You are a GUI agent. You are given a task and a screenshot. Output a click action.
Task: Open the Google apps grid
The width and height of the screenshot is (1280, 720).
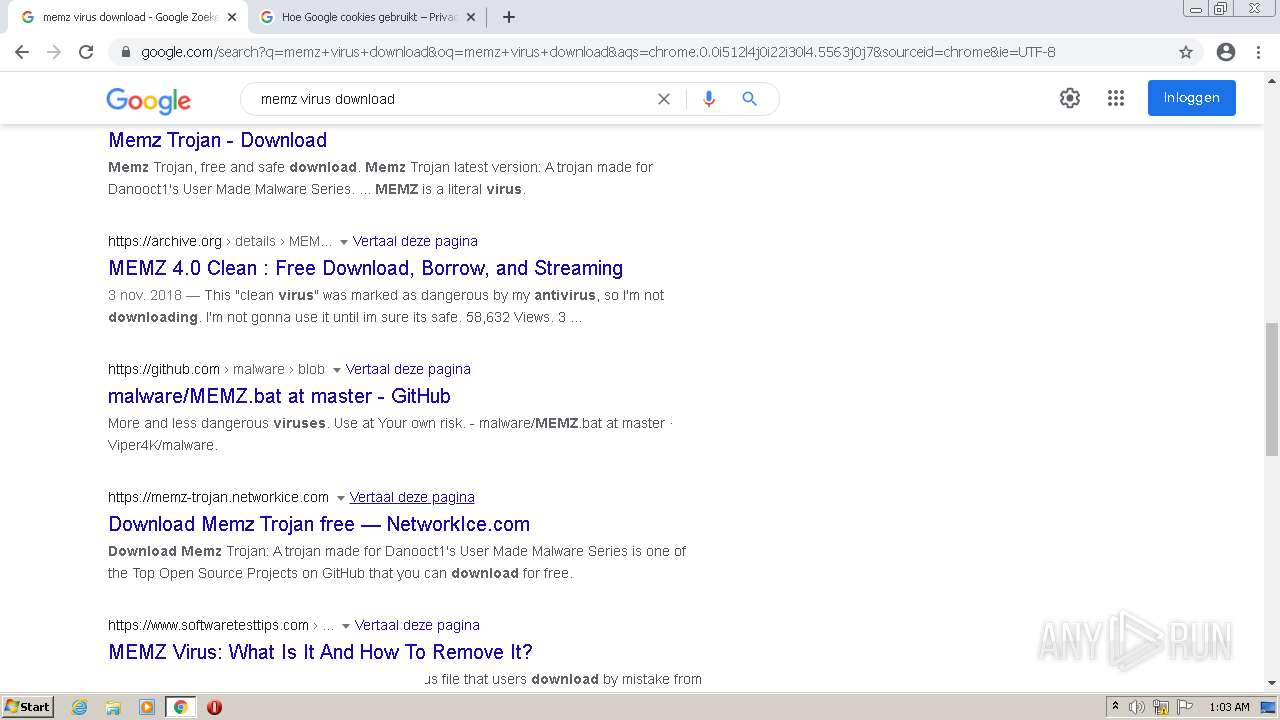click(x=1116, y=98)
